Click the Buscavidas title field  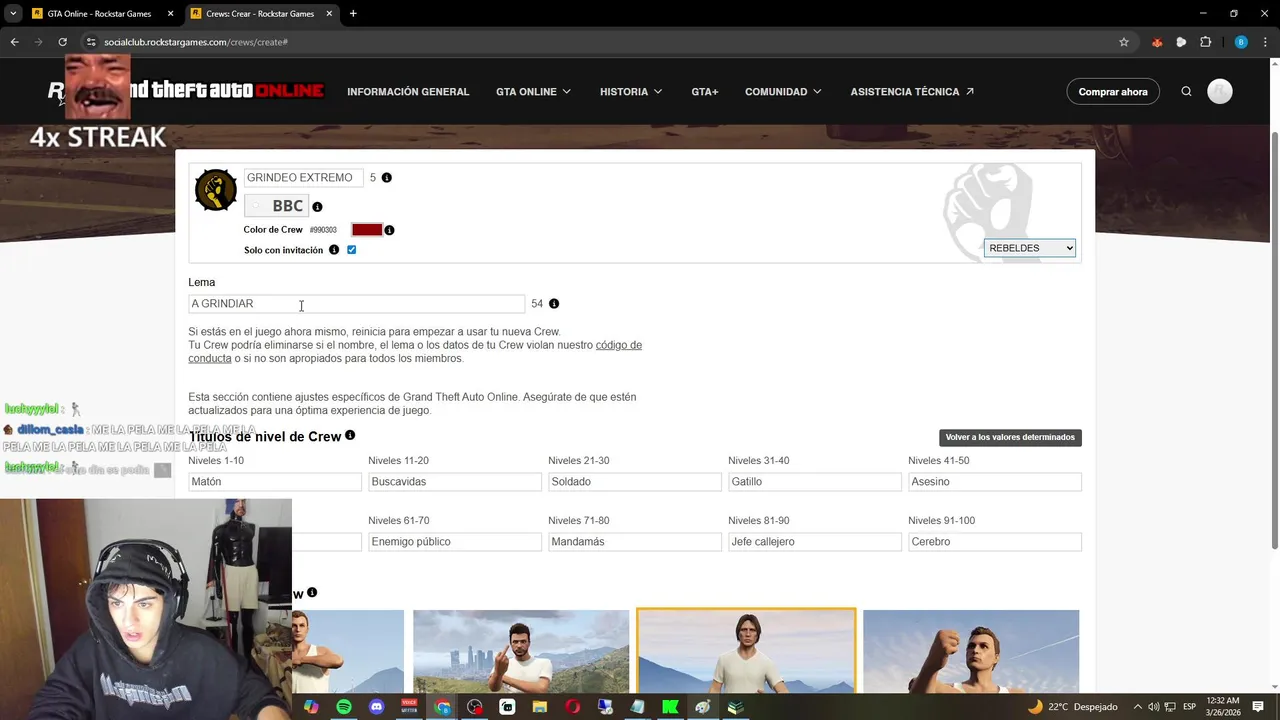(455, 482)
